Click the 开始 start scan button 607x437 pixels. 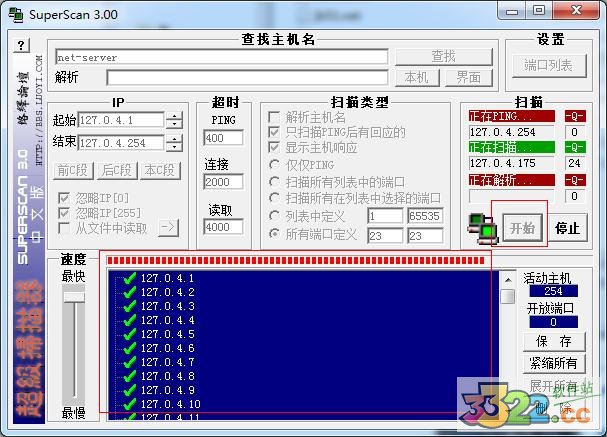pyautogui.click(x=523, y=228)
